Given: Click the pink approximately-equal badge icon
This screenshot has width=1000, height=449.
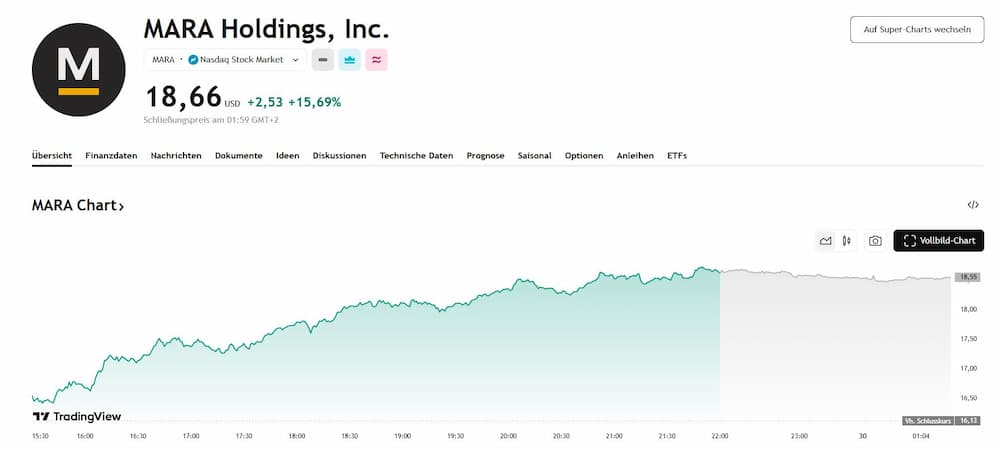Looking at the screenshot, I should [377, 60].
